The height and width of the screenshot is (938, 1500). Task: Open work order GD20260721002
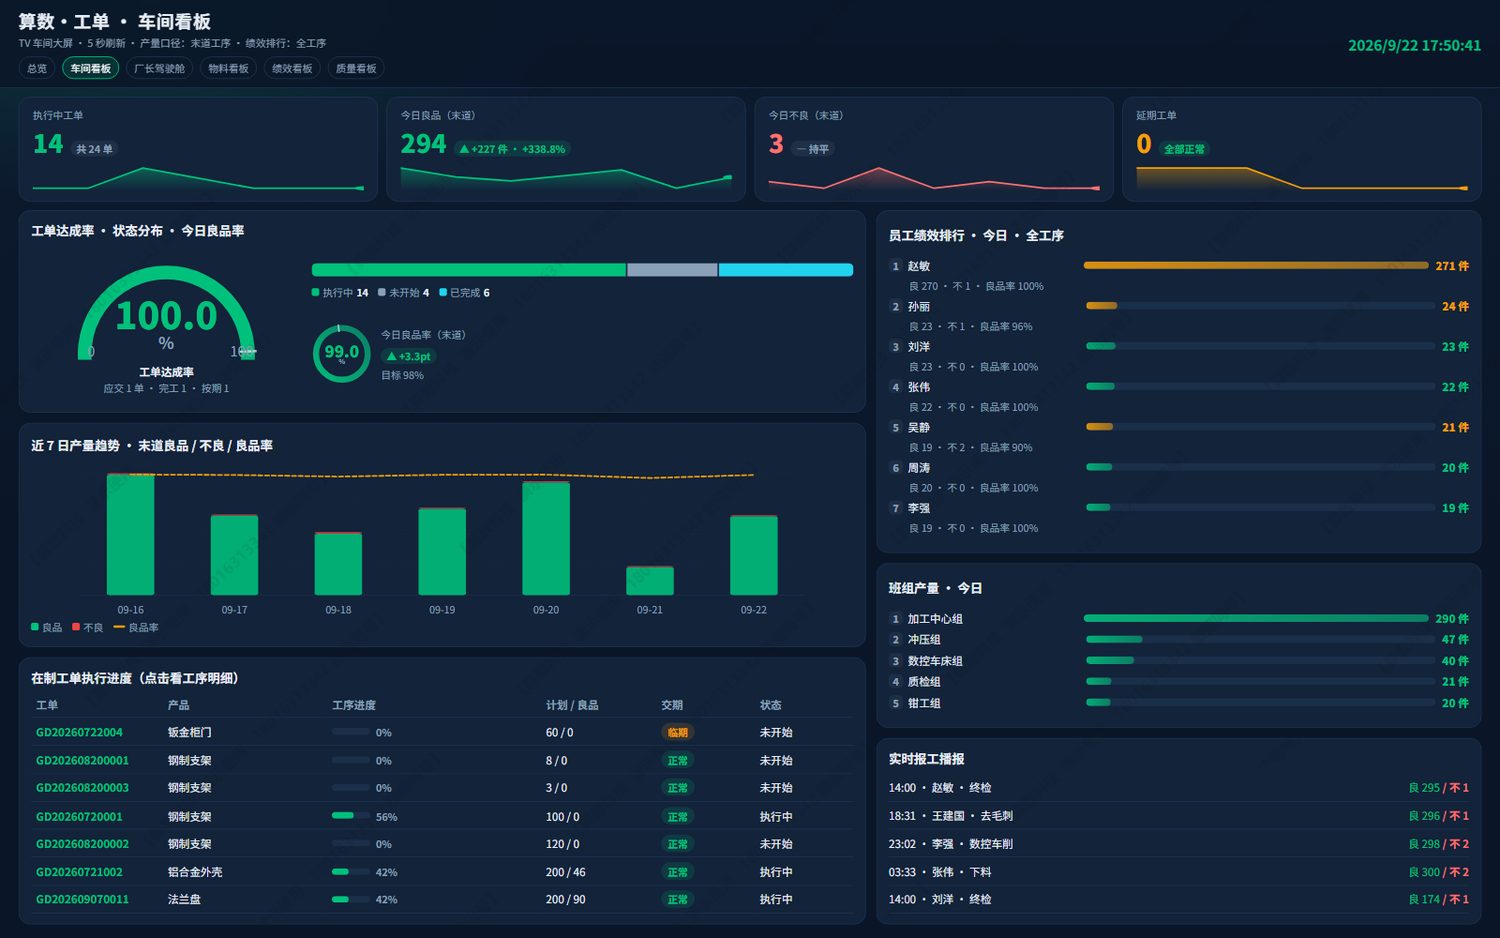(79, 873)
